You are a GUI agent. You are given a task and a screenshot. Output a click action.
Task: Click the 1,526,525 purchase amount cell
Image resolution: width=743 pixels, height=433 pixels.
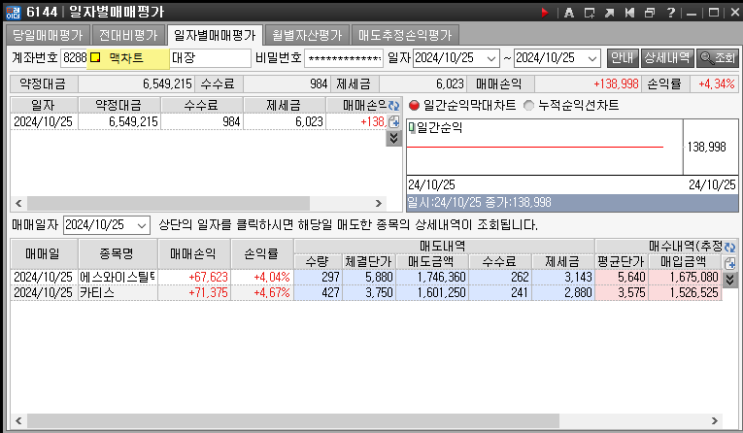point(685,293)
